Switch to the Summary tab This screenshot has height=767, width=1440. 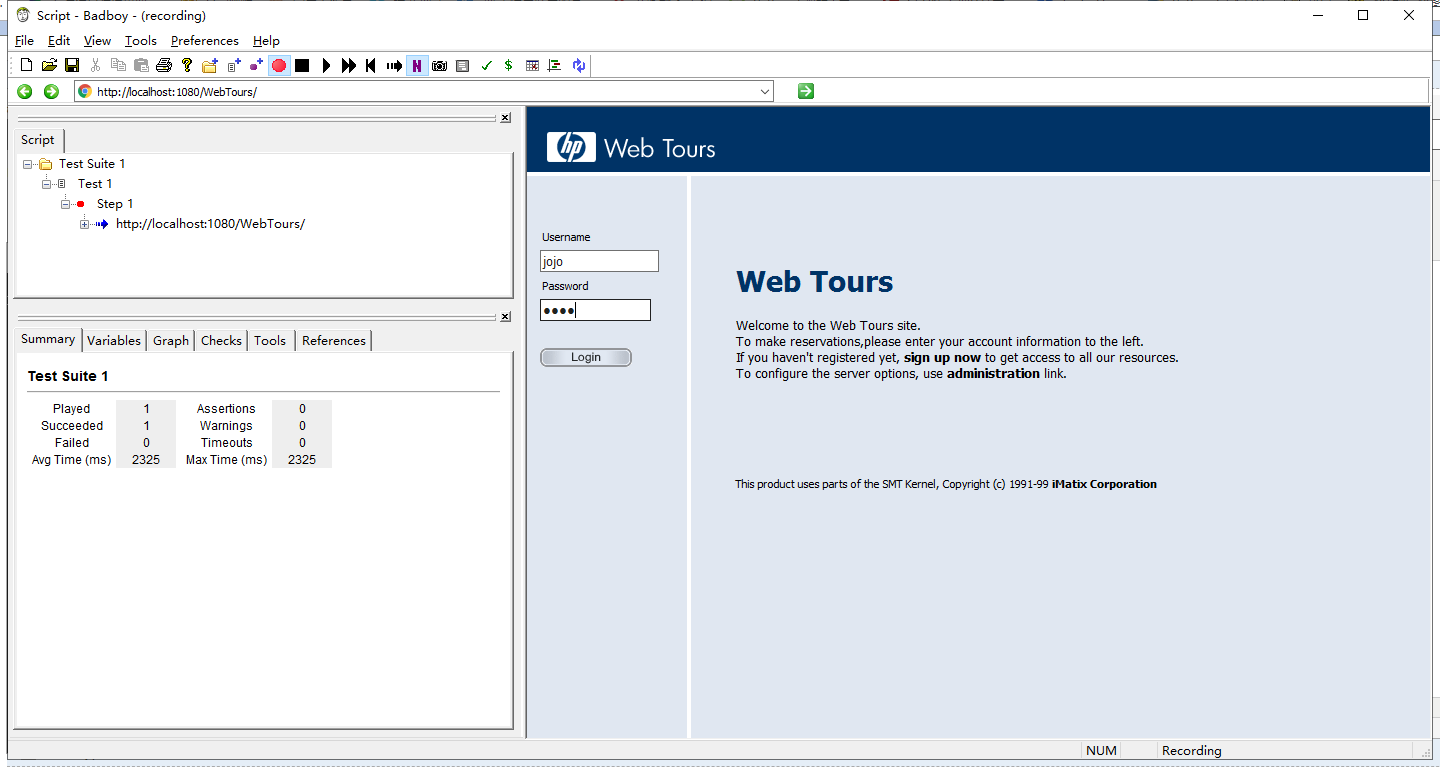pos(48,339)
